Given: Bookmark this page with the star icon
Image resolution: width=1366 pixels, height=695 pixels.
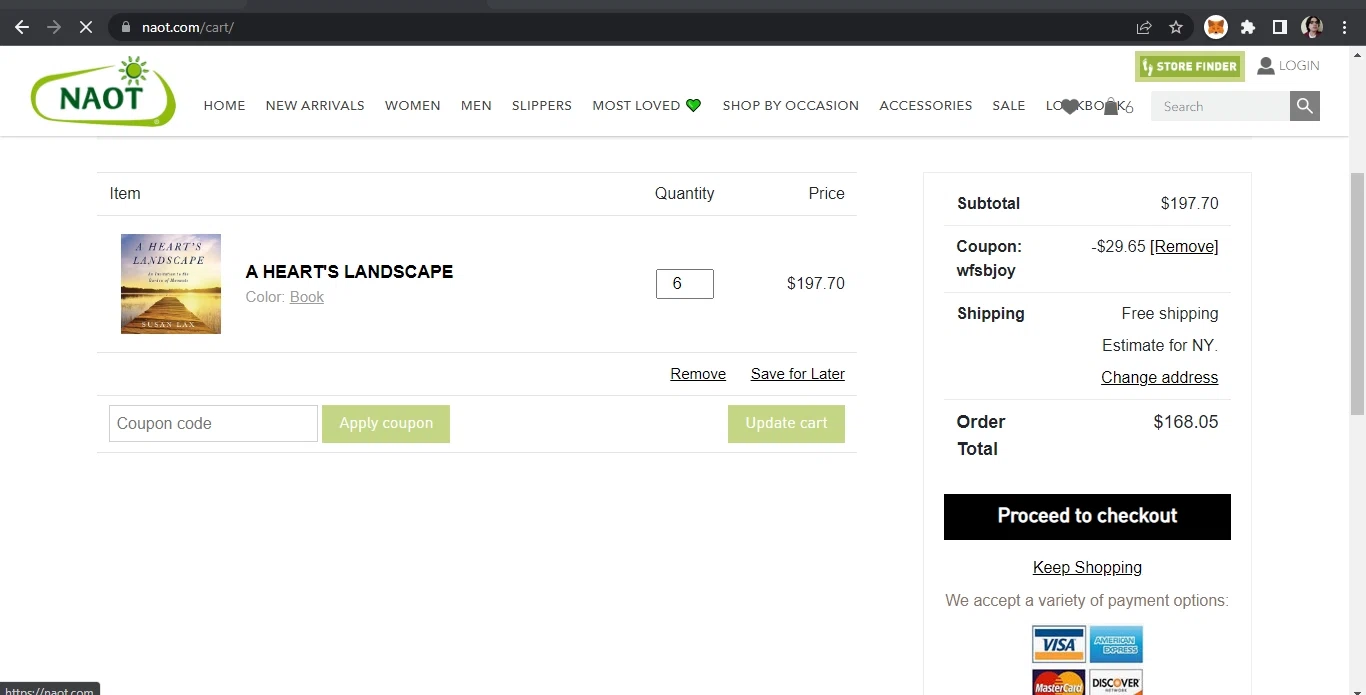Looking at the screenshot, I should coord(1176,27).
